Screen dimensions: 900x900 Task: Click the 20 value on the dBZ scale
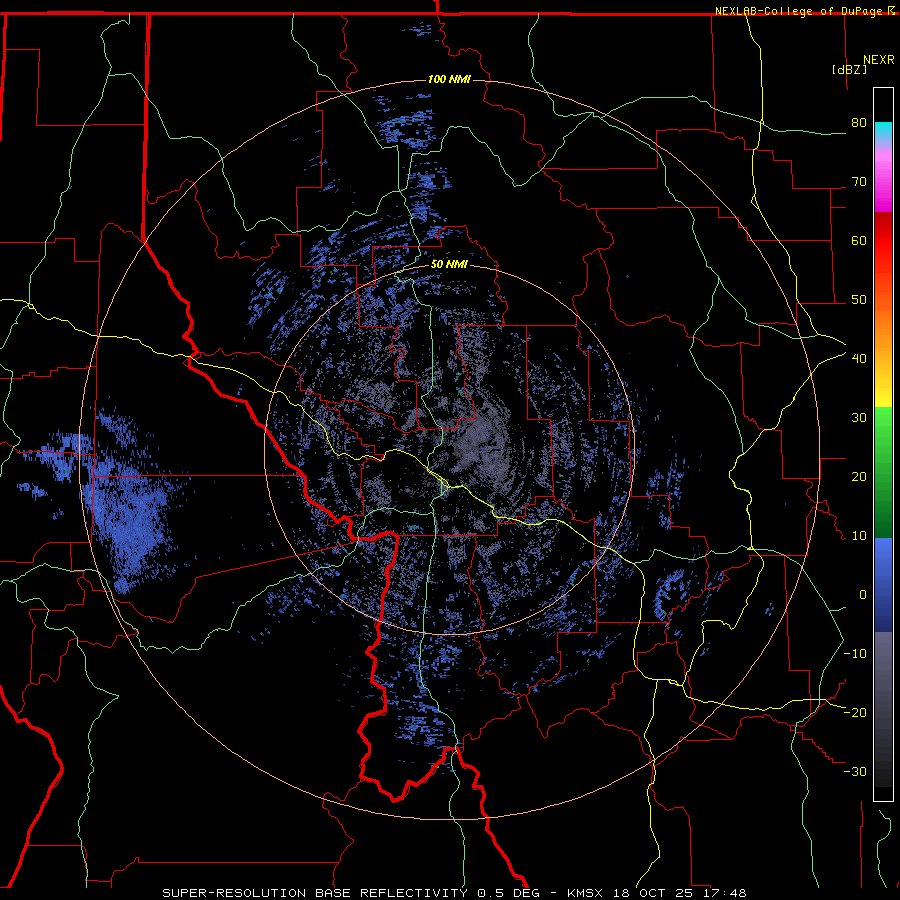(x=859, y=476)
